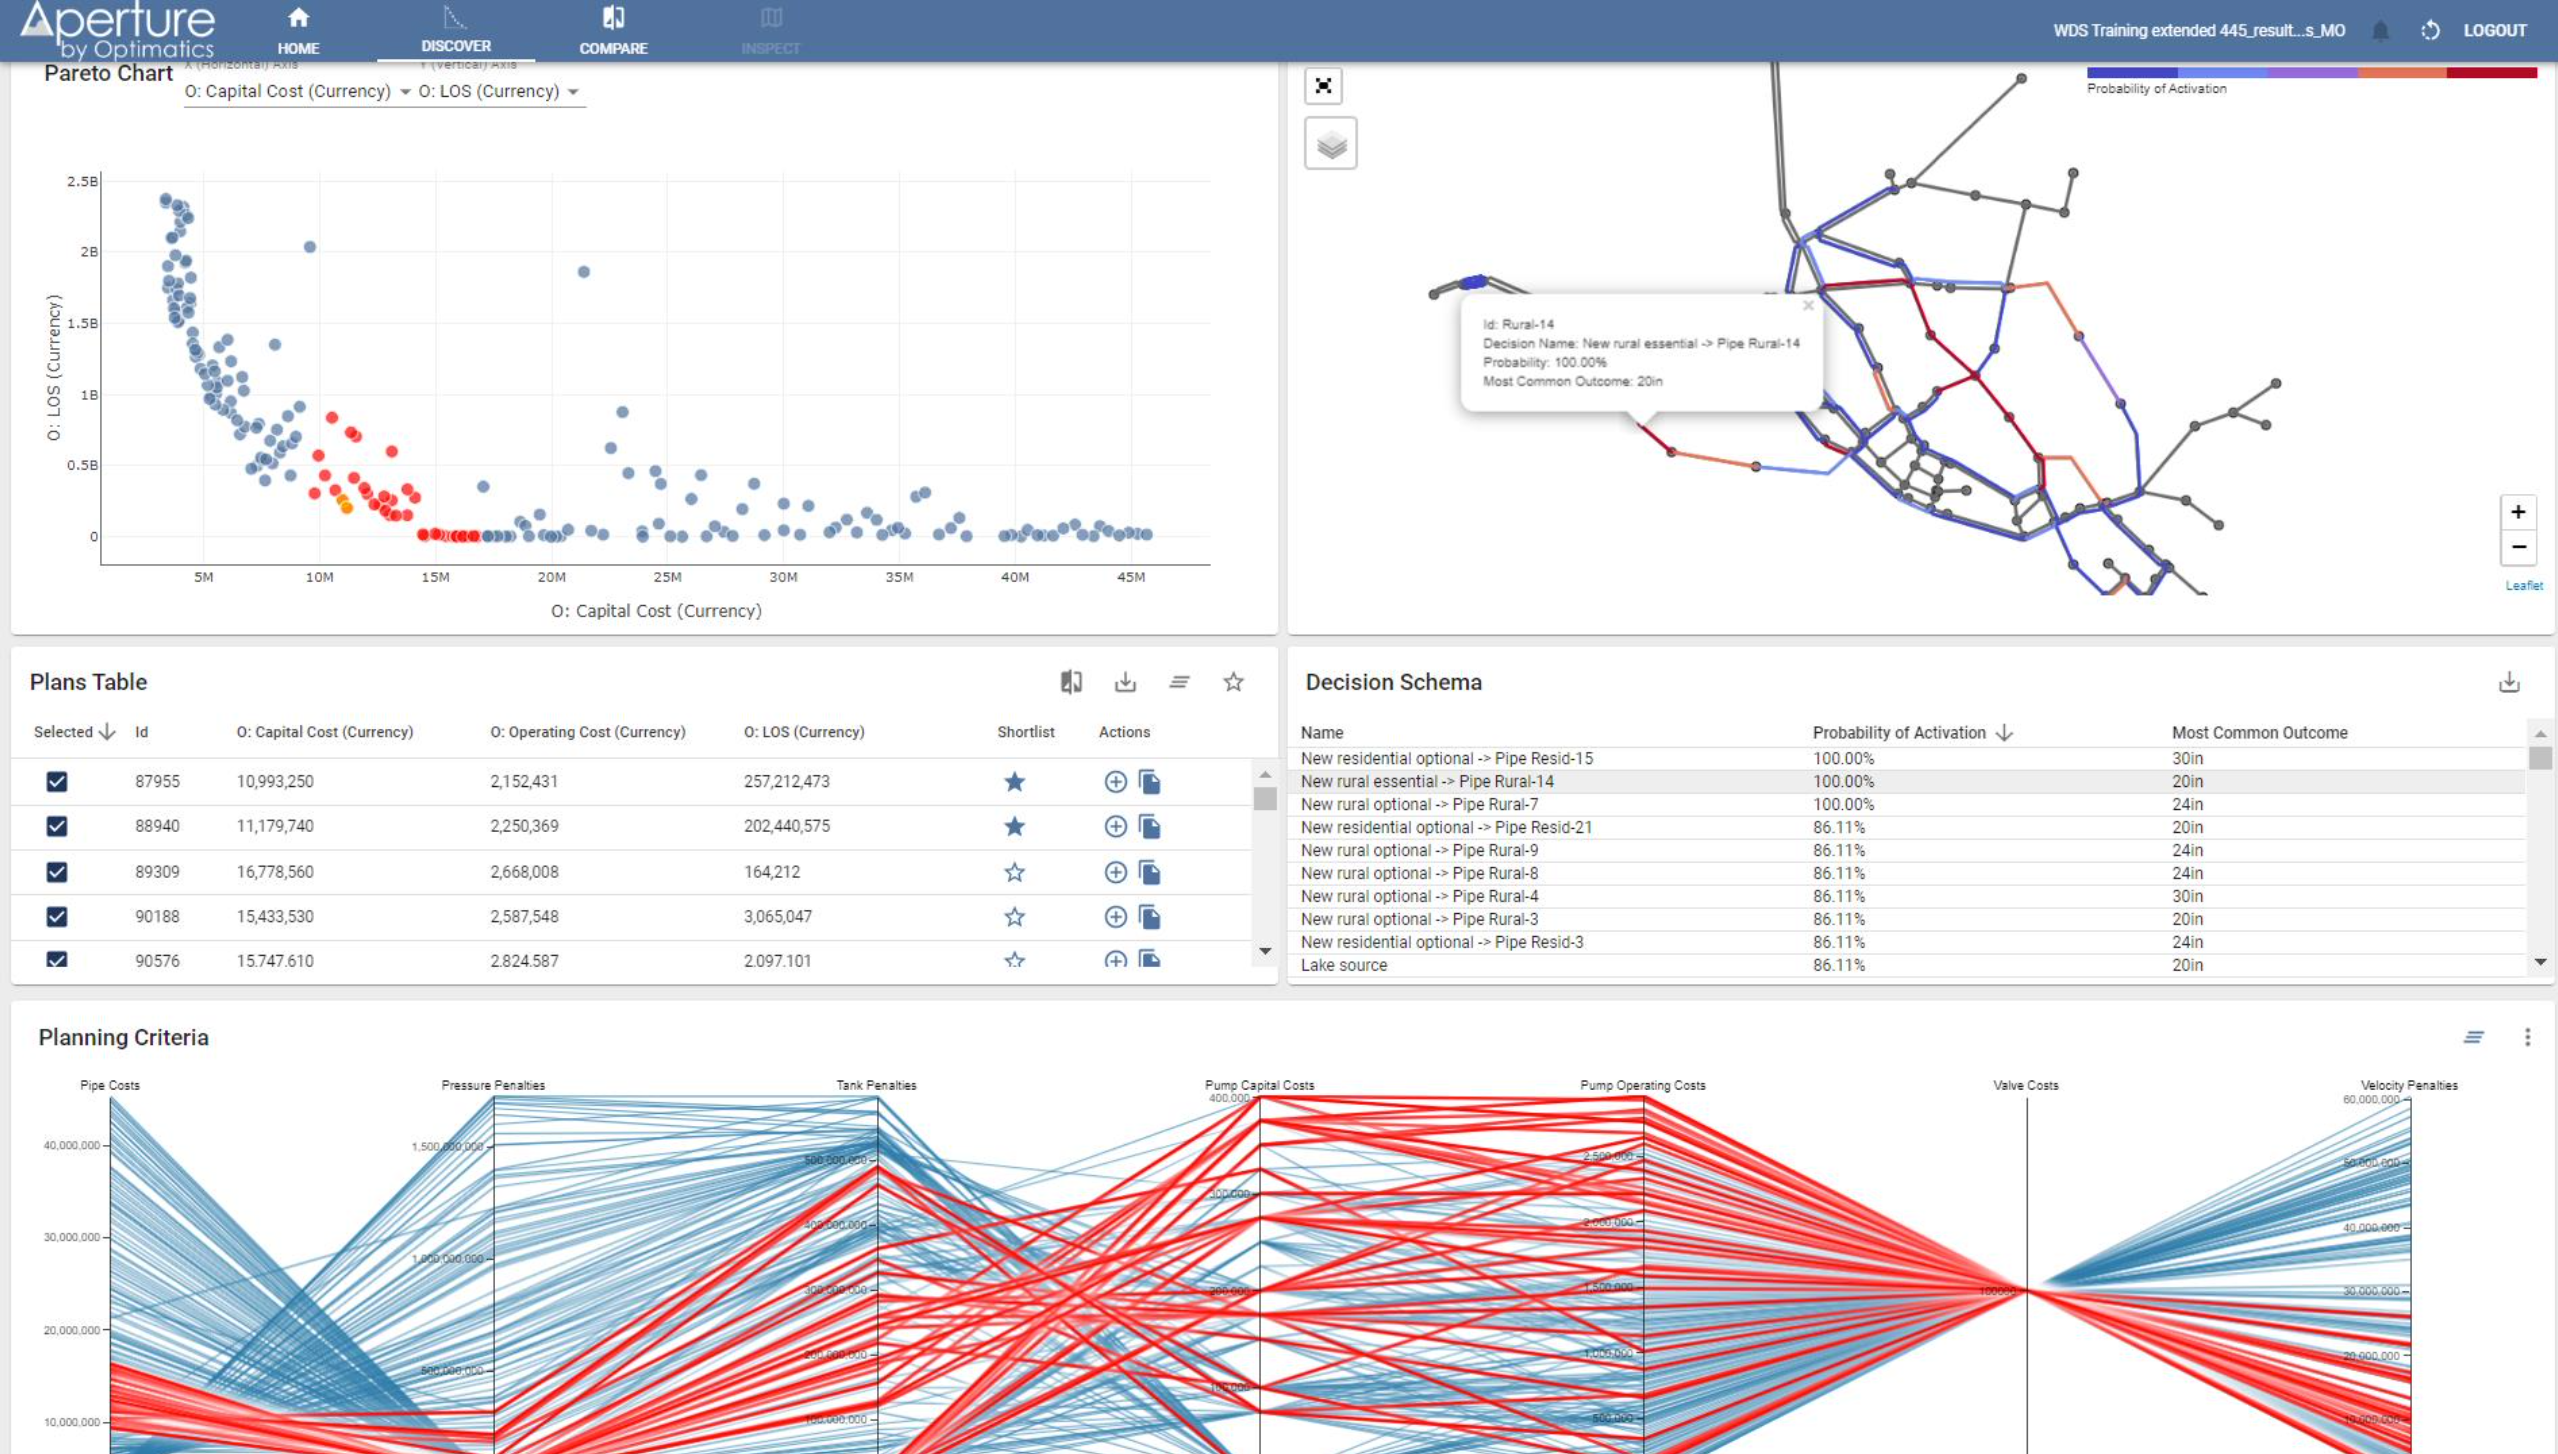
Task: Click the LOGOUT button
Action: coord(2494,31)
